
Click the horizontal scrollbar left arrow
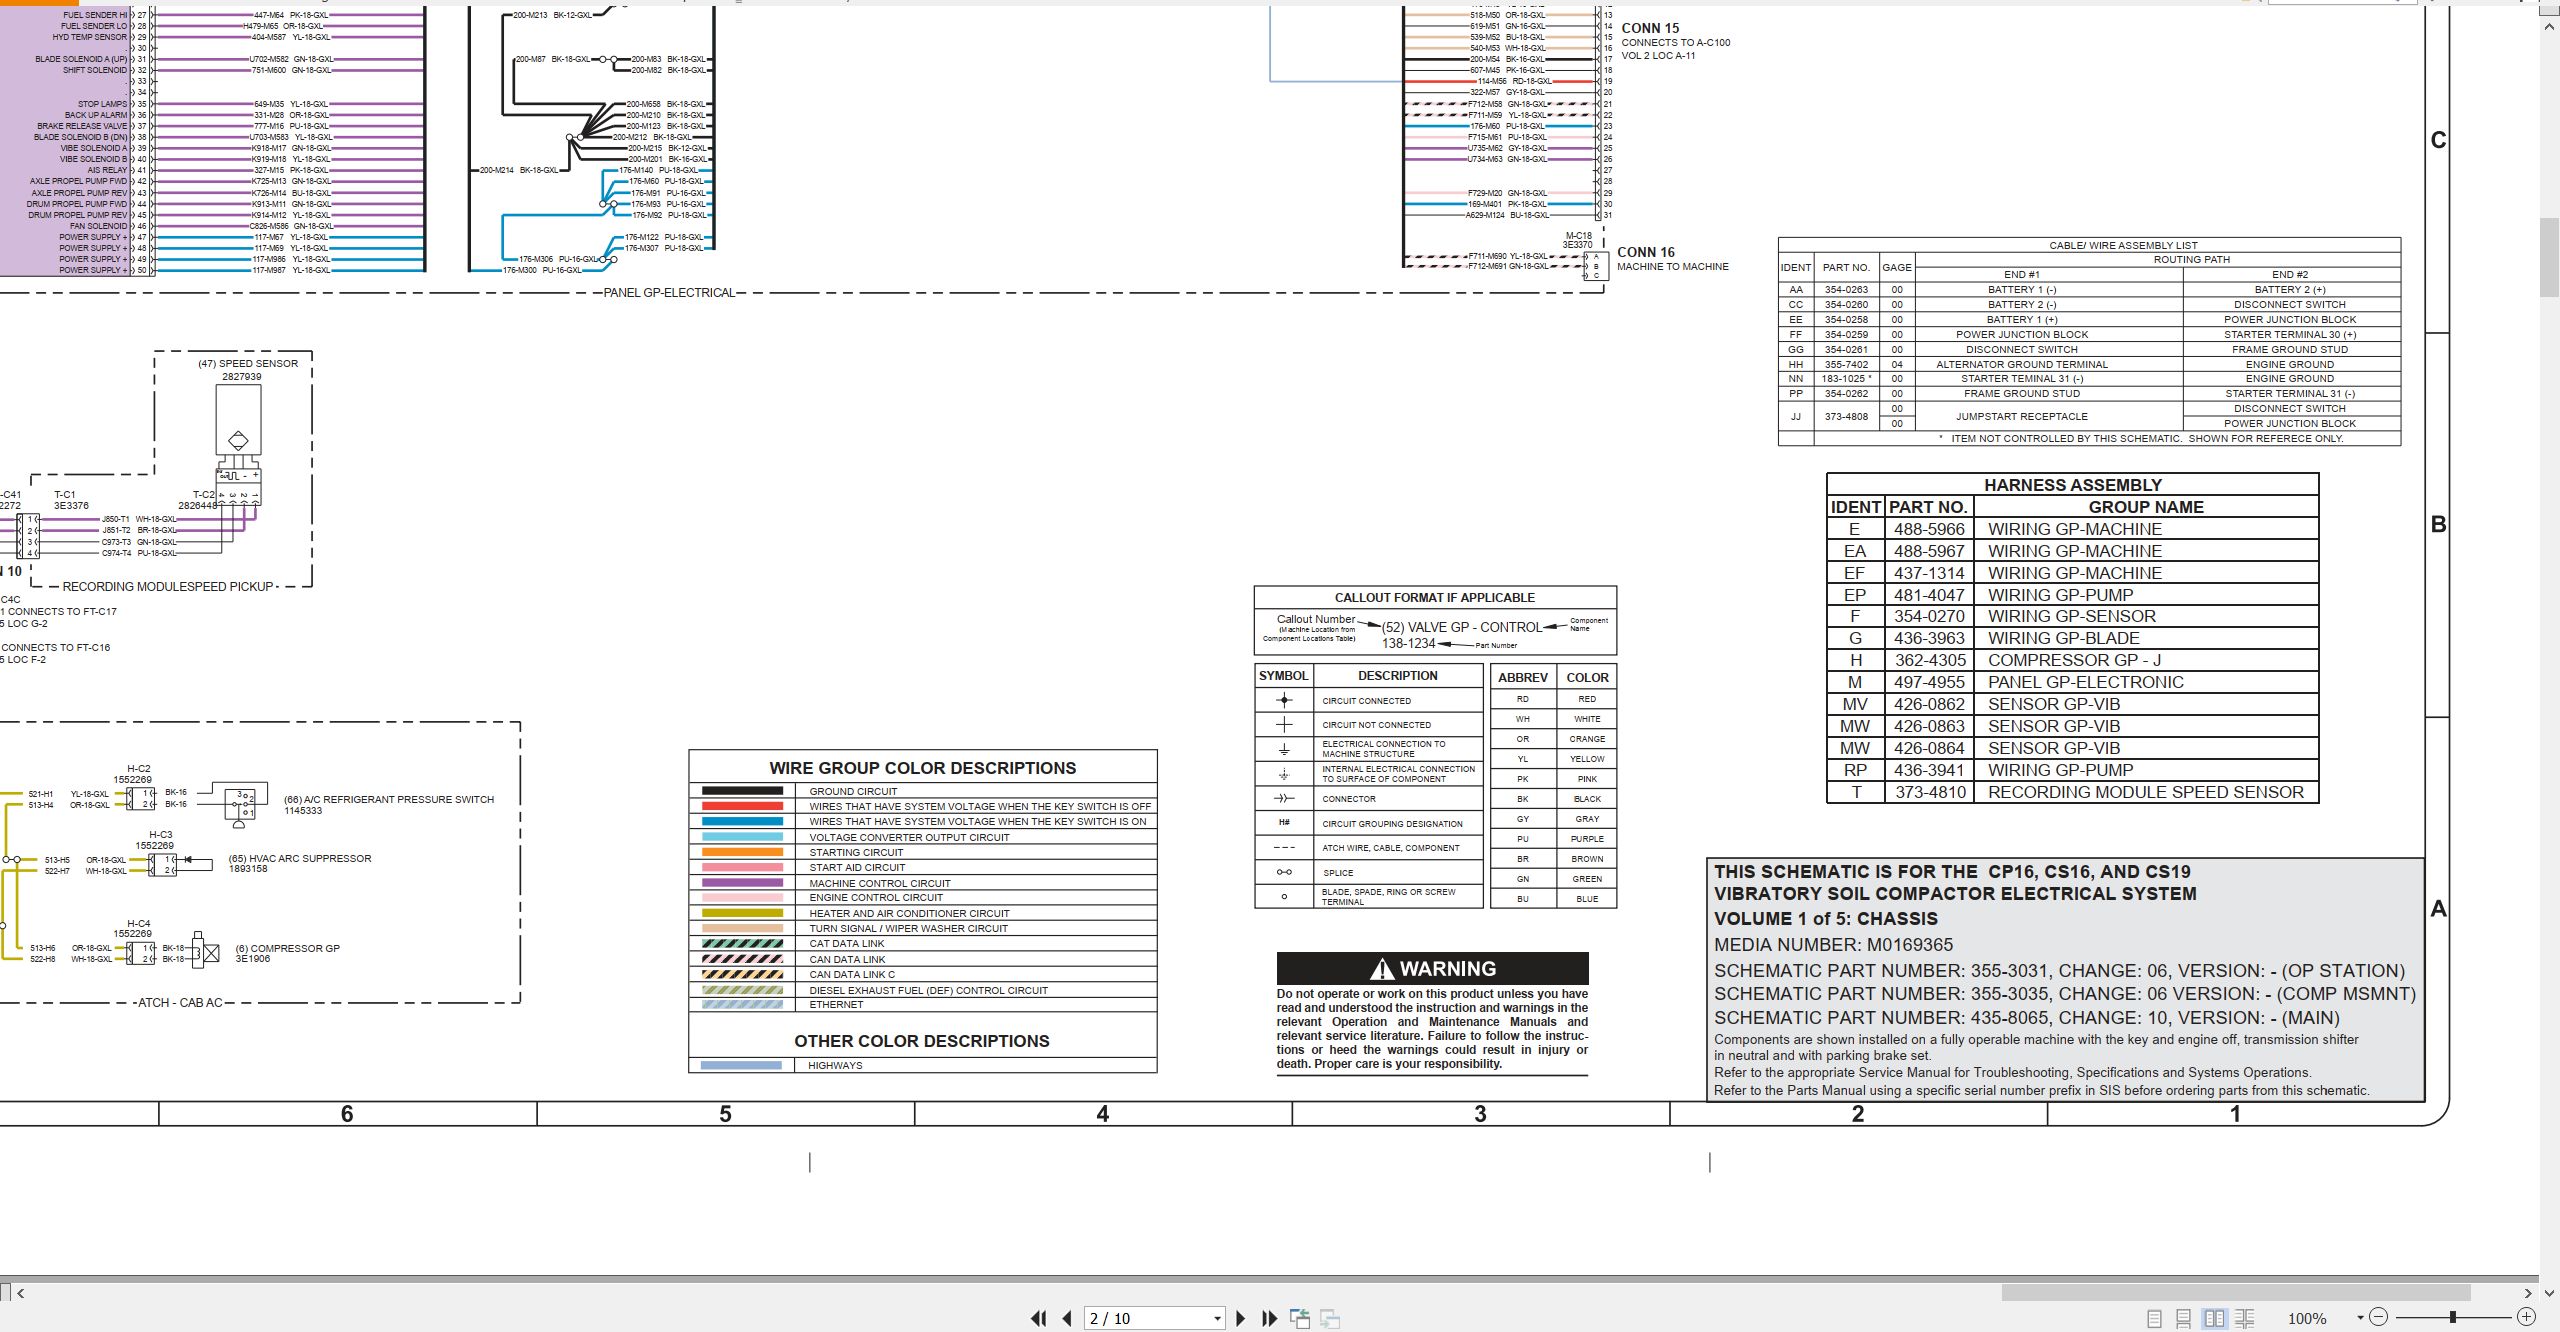click(x=21, y=1293)
